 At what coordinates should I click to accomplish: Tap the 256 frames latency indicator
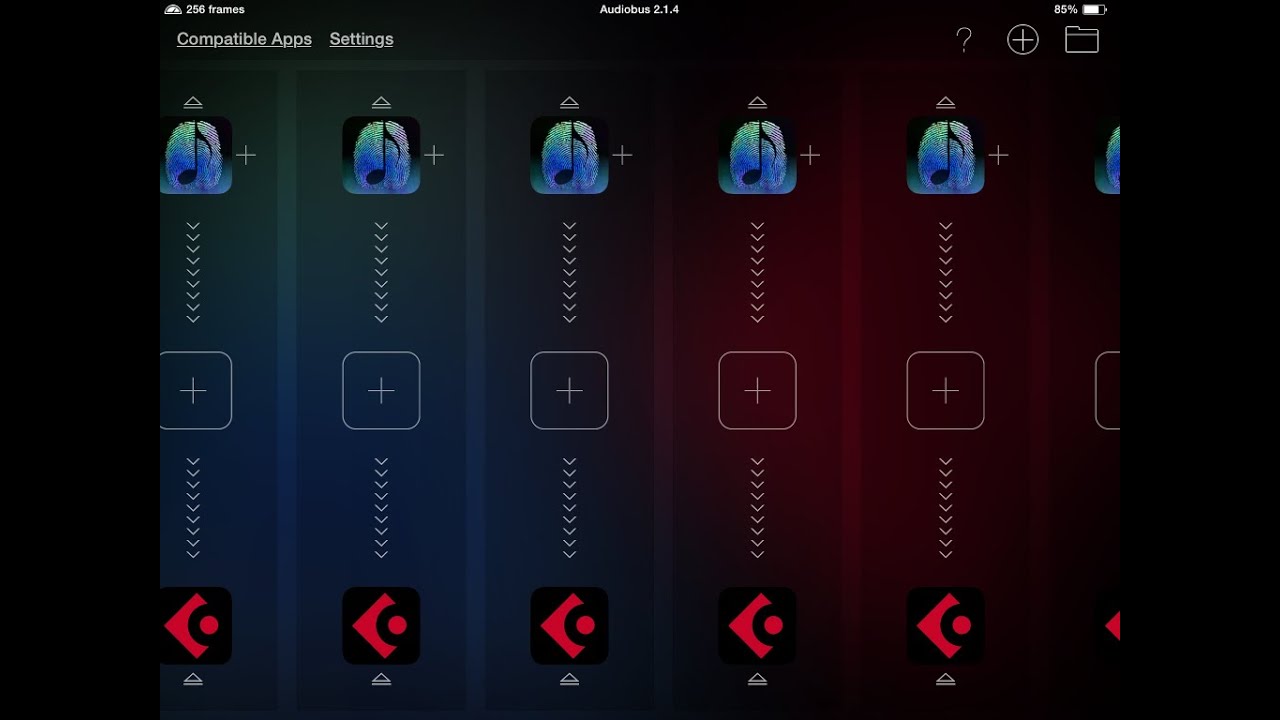[205, 9]
